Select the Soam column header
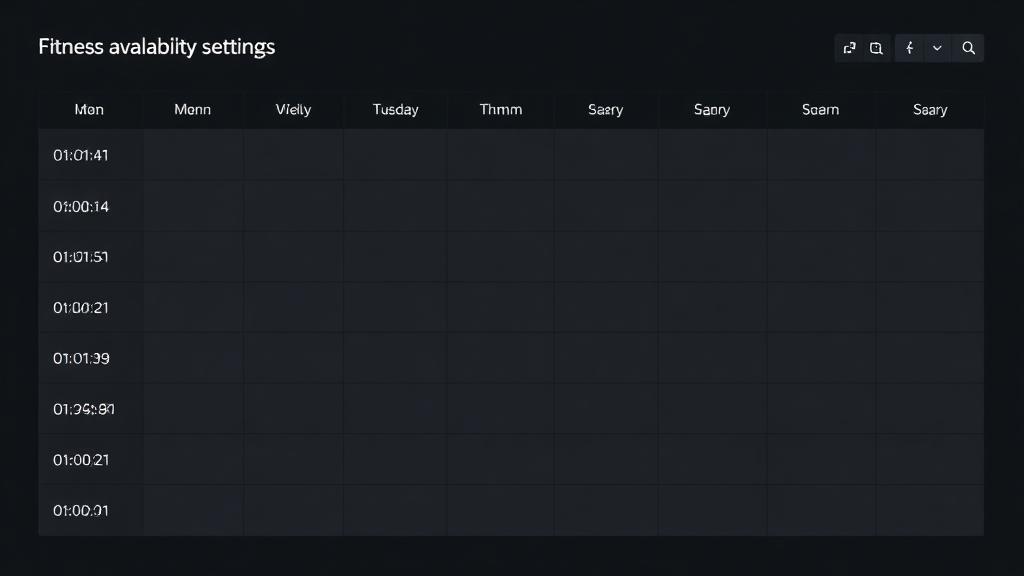Viewport: 1024px width, 576px height. pyautogui.click(x=820, y=109)
